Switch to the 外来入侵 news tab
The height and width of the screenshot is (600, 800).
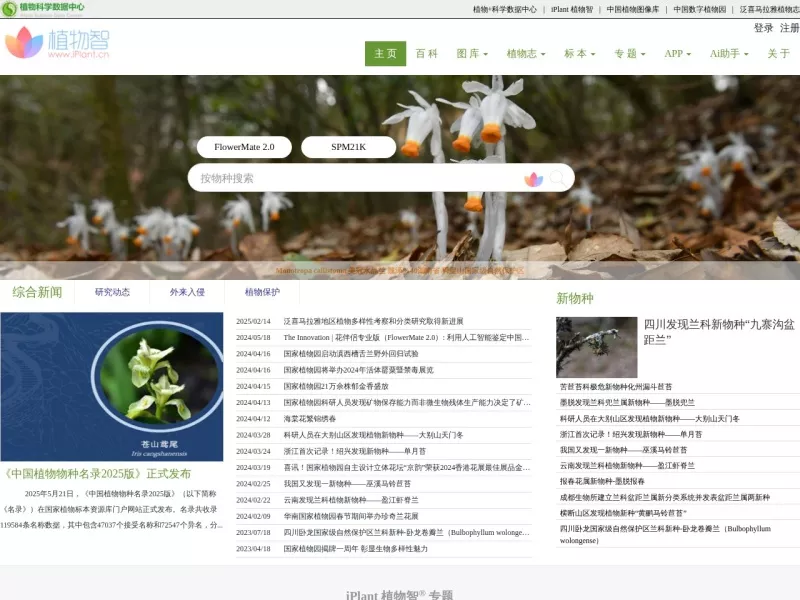[187, 292]
